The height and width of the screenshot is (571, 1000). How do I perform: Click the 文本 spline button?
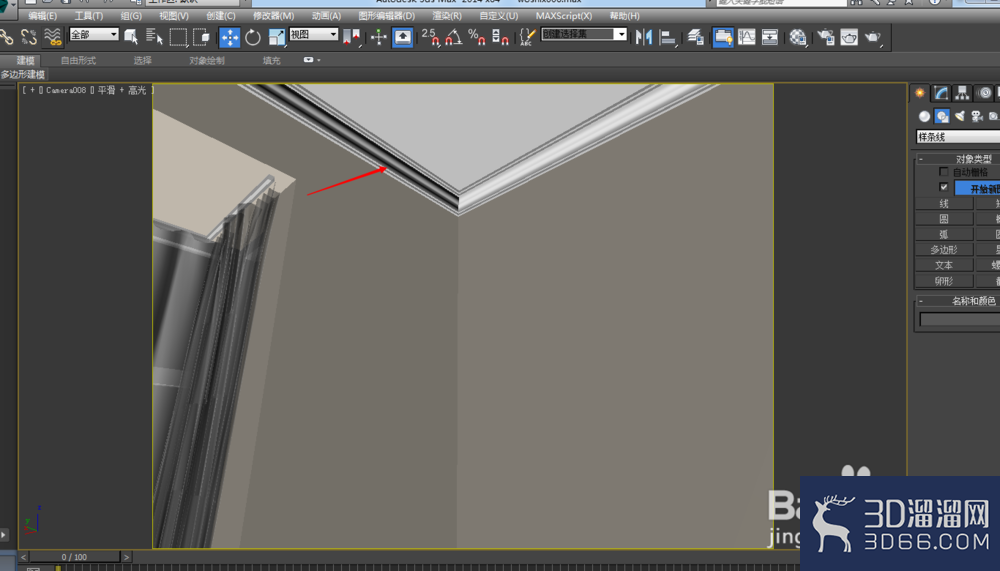point(944,265)
